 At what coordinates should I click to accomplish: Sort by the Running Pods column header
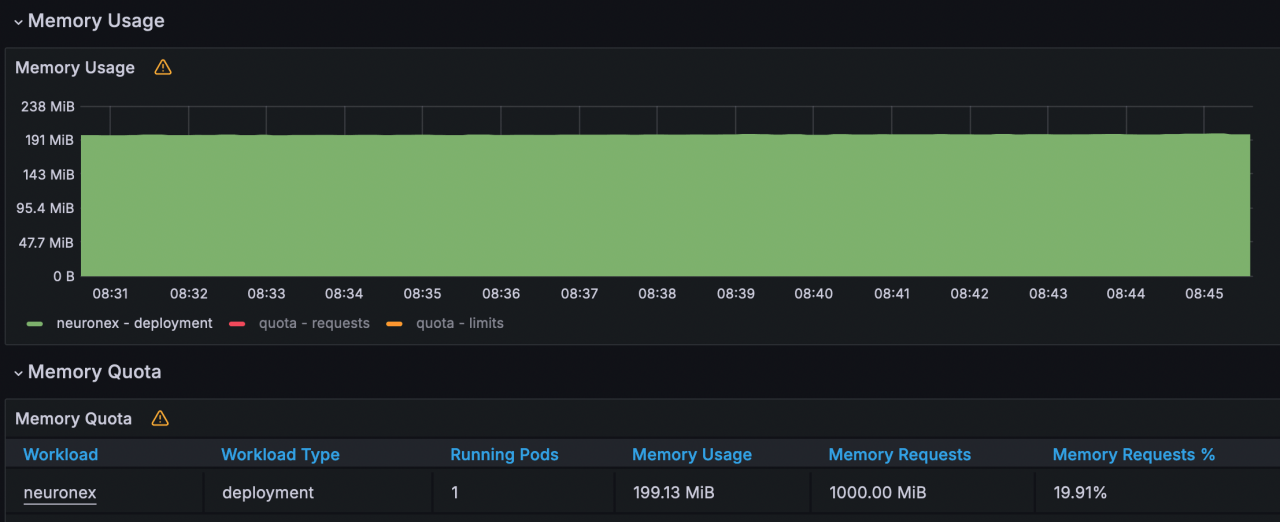[x=504, y=455]
